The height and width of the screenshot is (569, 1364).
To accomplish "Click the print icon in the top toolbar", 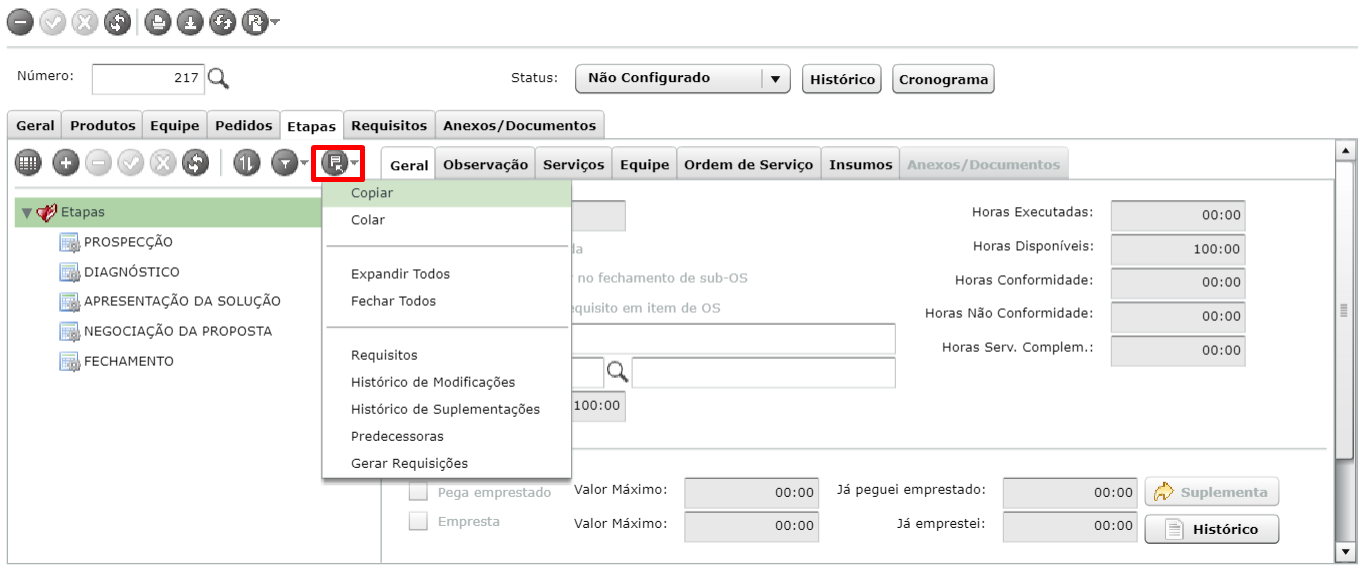I will pos(157,22).
